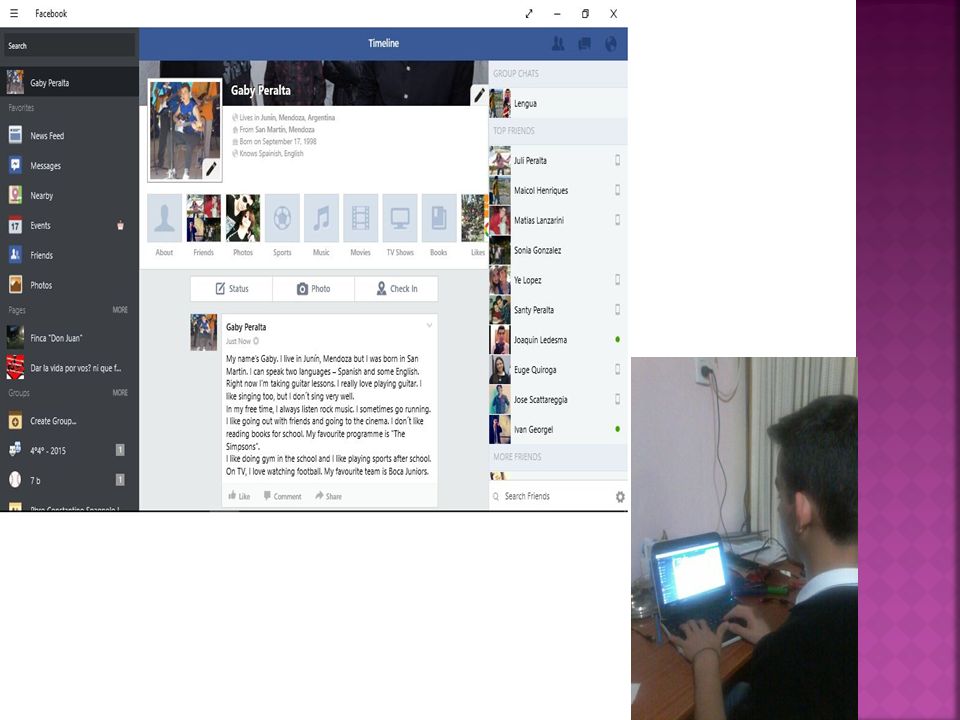
Task: Click the Photo upload button
Action: click(x=313, y=289)
